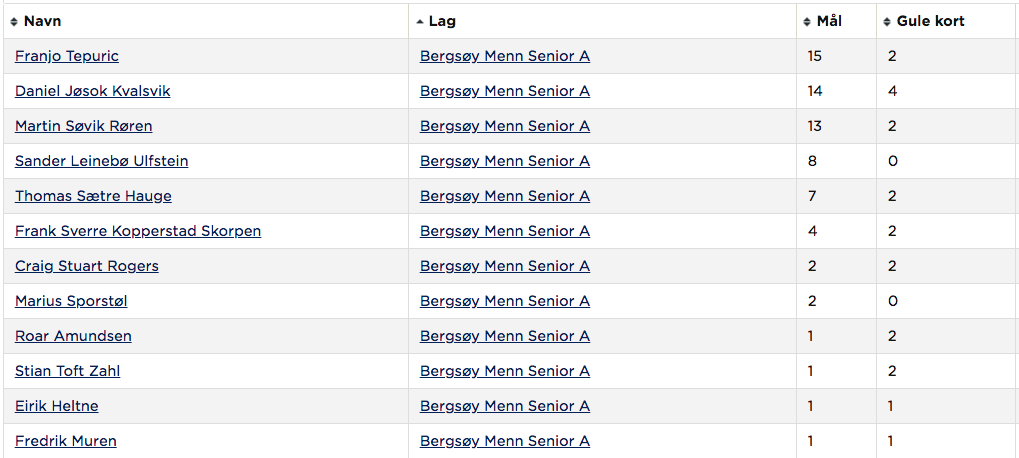The height and width of the screenshot is (458, 1019).
Task: Open Stian Toft Zahl profile
Action: [x=68, y=372]
